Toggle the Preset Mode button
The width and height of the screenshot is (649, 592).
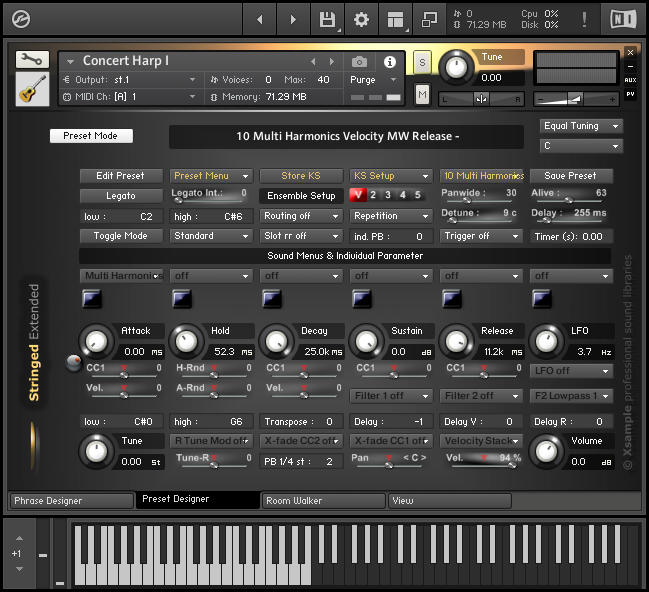pyautogui.click(x=91, y=136)
